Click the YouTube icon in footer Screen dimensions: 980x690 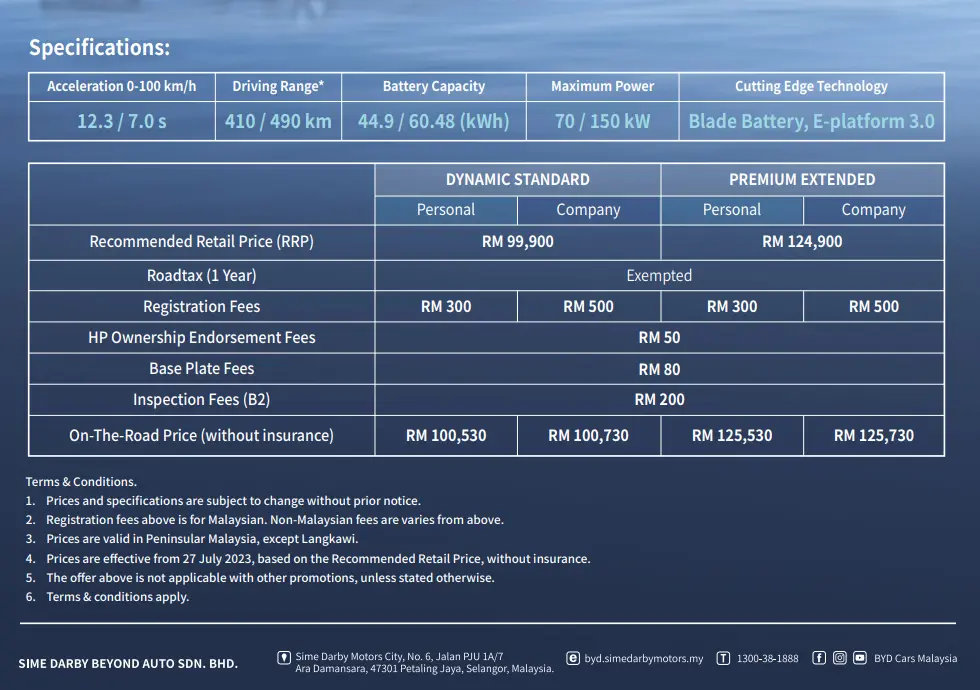860,658
